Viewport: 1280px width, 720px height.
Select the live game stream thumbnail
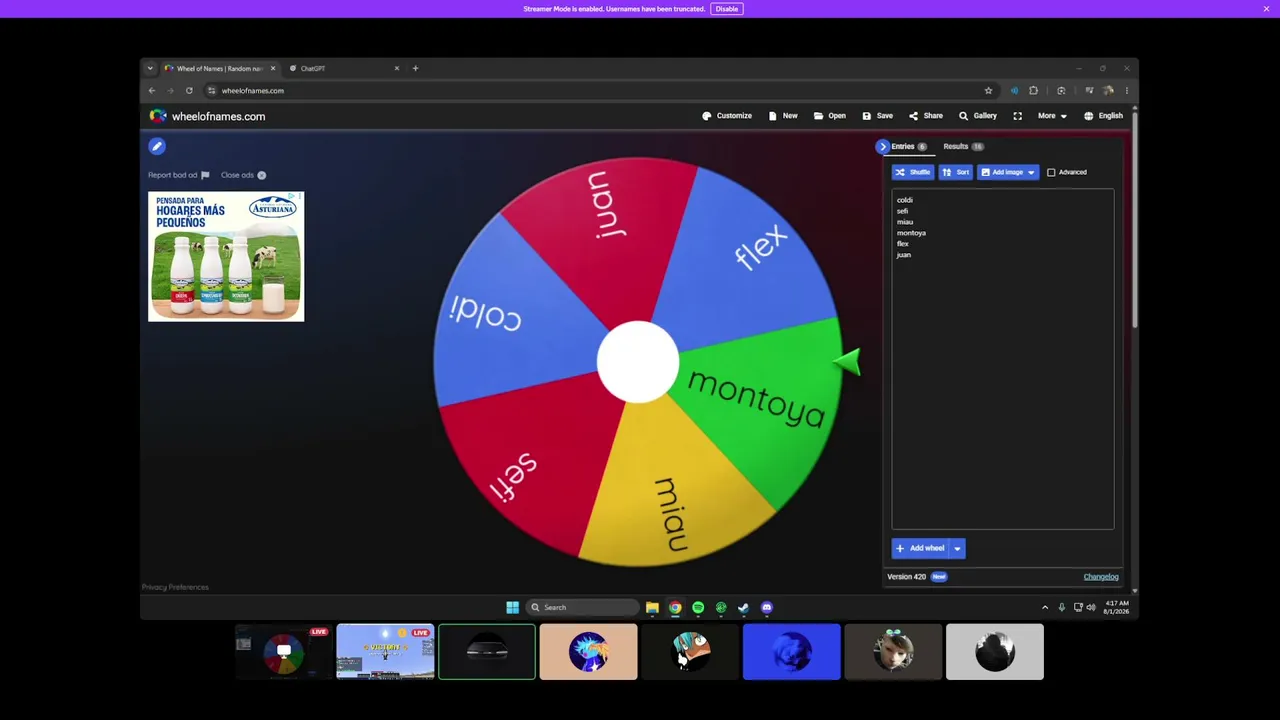coord(385,652)
